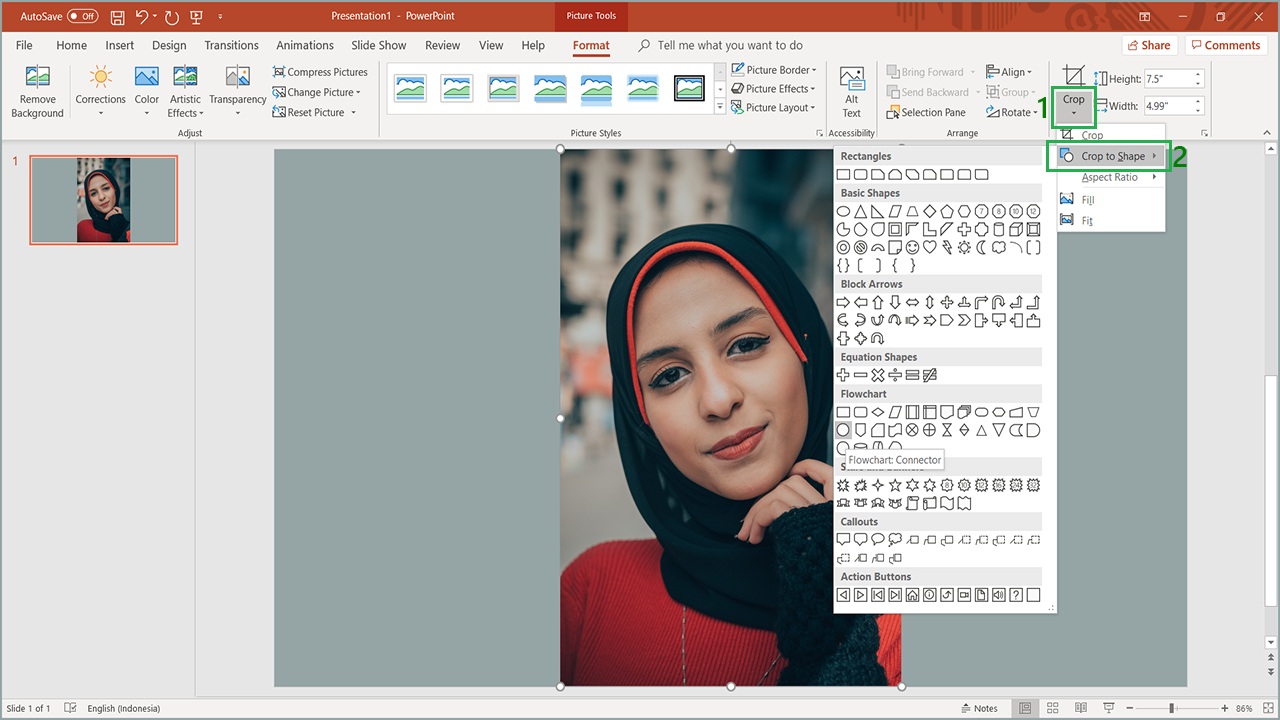Select the slide 1 thumbnail
This screenshot has height=720, width=1280.
click(x=103, y=200)
